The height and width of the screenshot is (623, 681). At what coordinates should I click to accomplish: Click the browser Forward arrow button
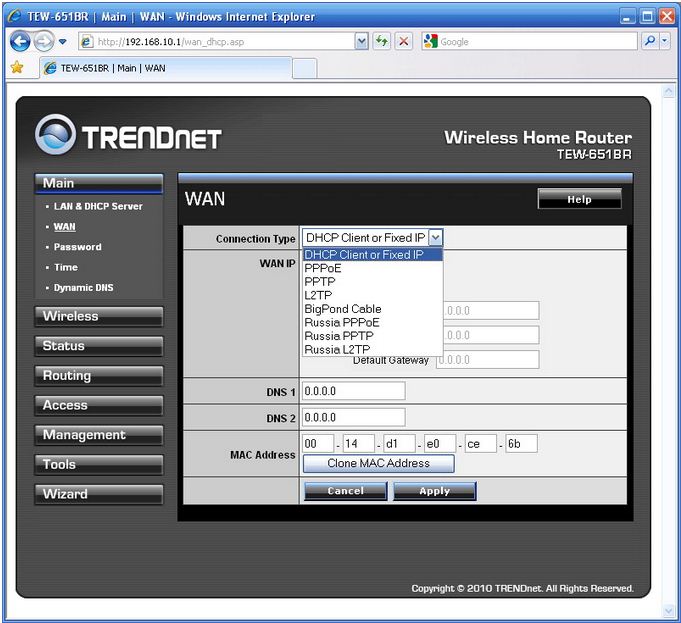click(44, 42)
